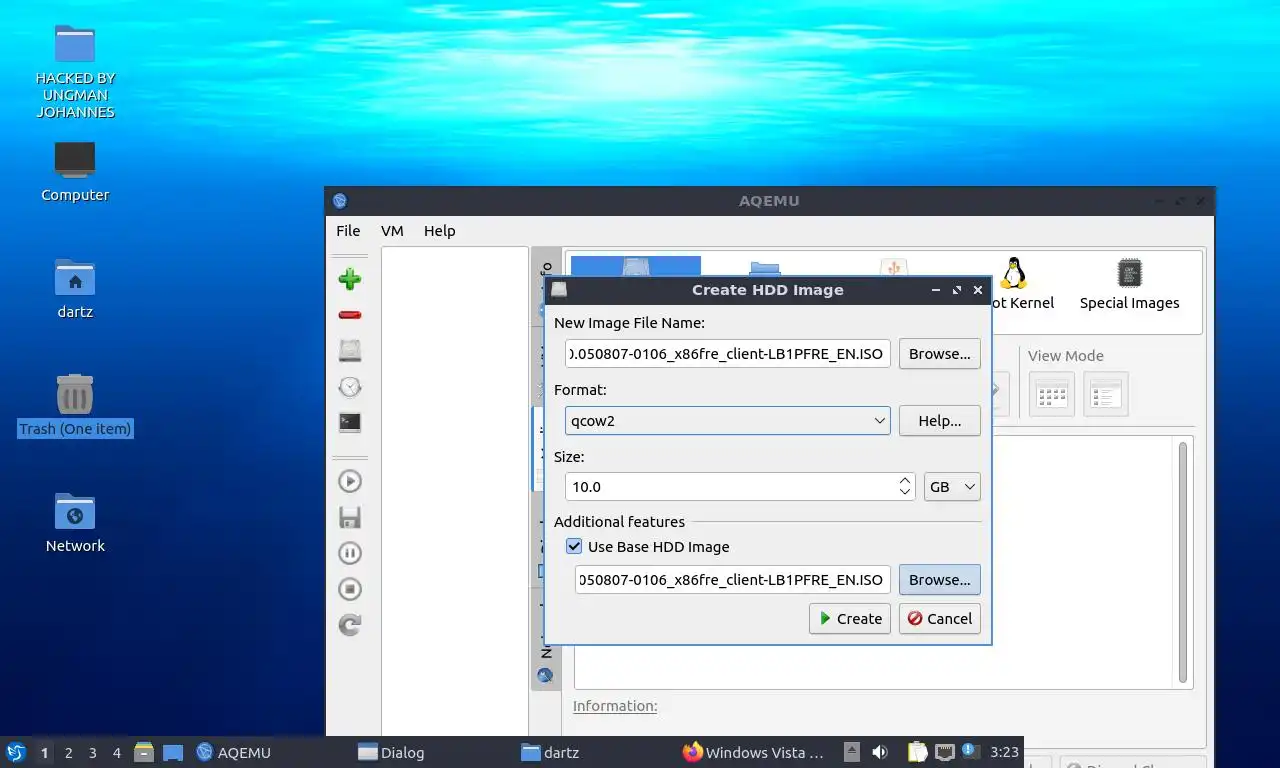The image size is (1280, 768).
Task: Click the Help... button beside Format
Action: (939, 421)
